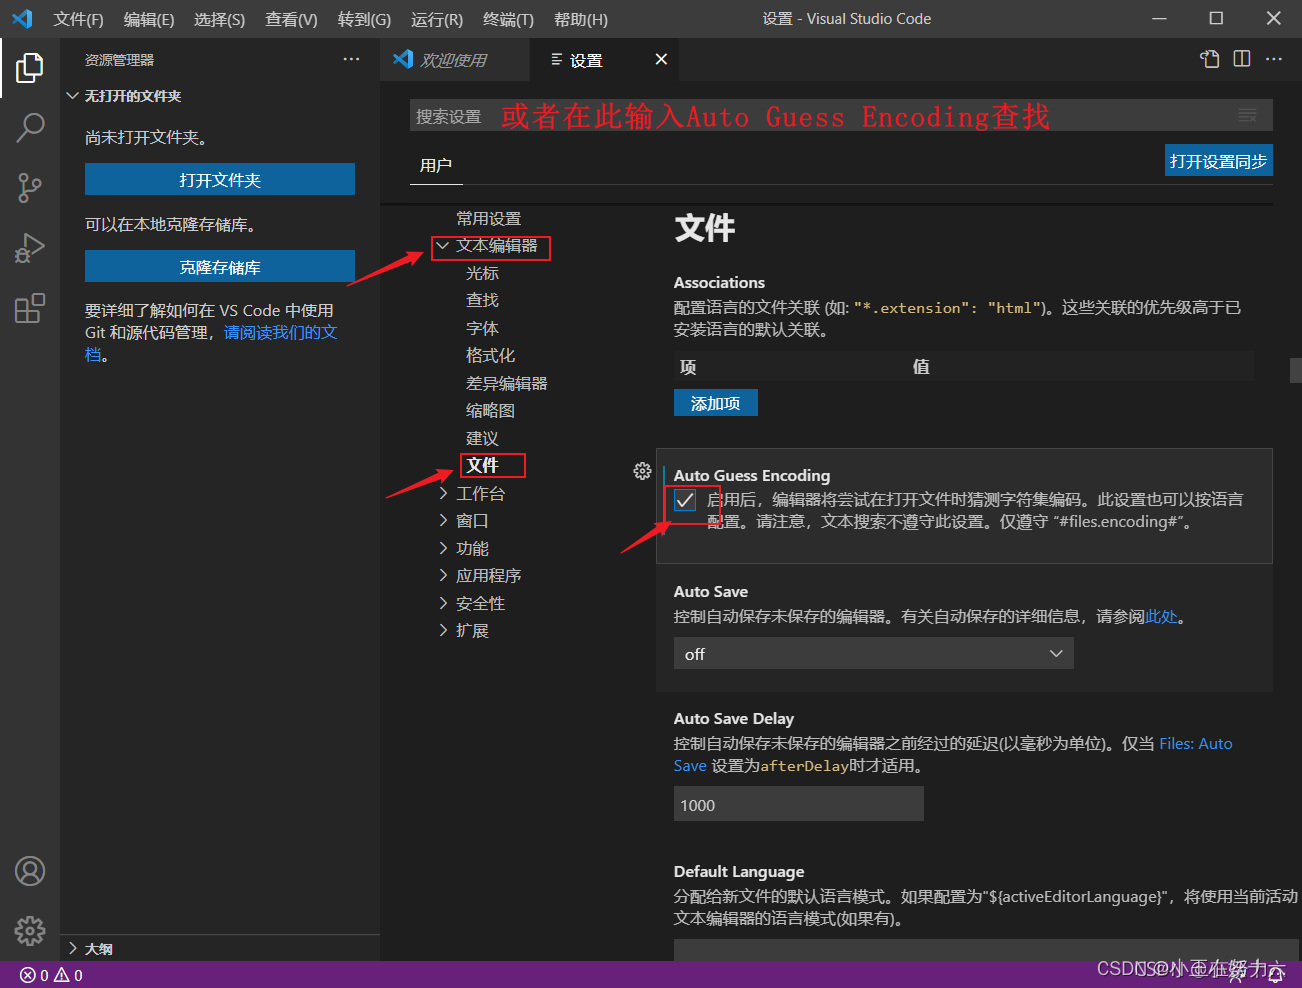Open the 帮助(H) menu
Viewport: 1302px width, 988px height.
tap(580, 20)
